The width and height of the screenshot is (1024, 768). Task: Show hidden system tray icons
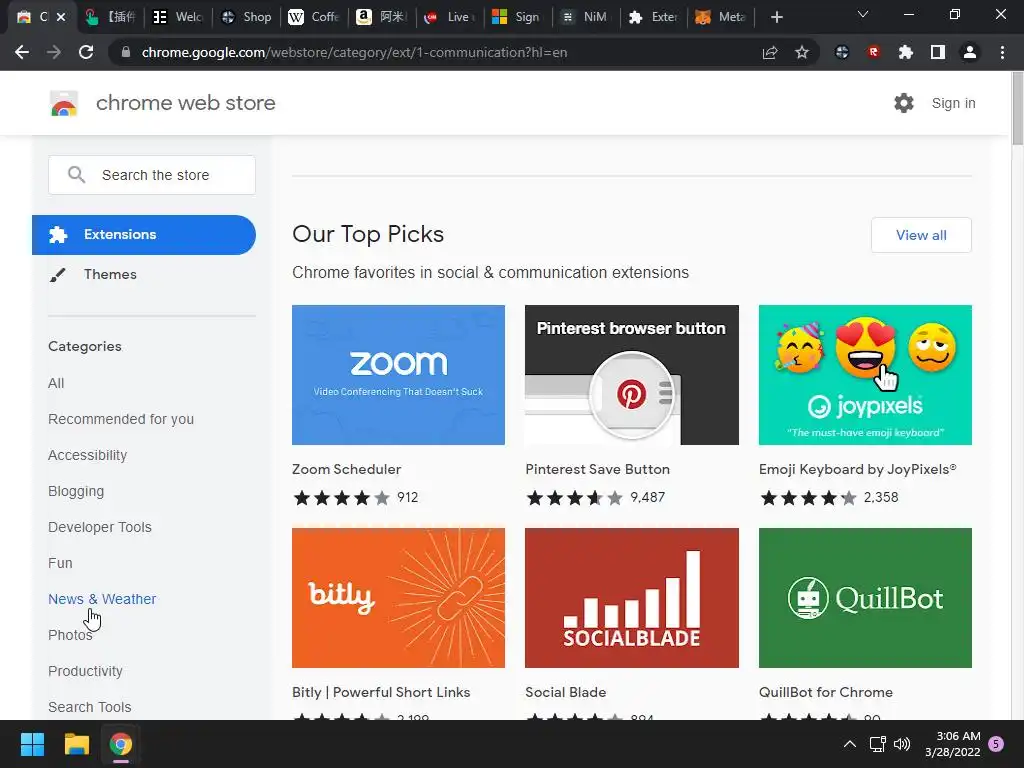click(850, 744)
